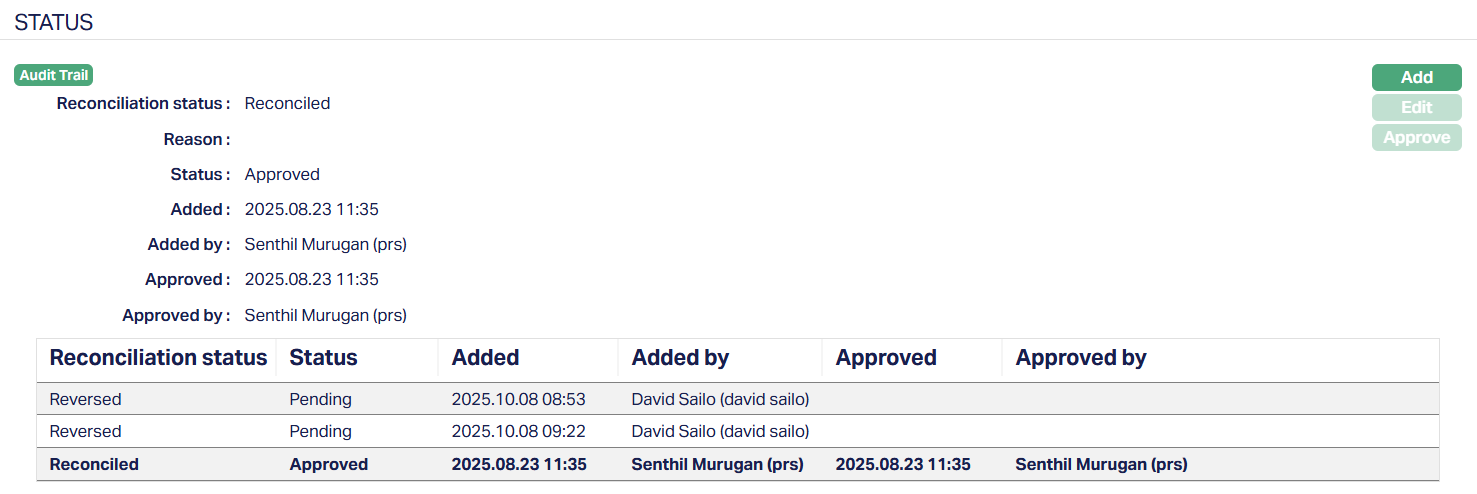Select the Added column header
This screenshot has height=494, width=1477.
pyautogui.click(x=485, y=358)
